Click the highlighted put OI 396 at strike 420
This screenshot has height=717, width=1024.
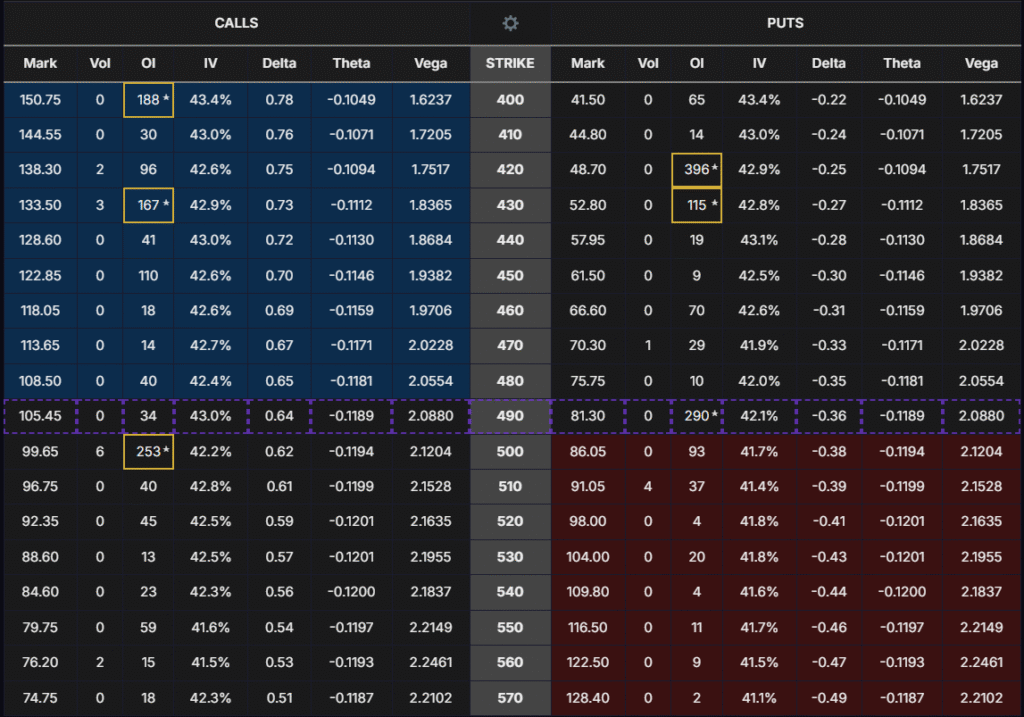[697, 170]
